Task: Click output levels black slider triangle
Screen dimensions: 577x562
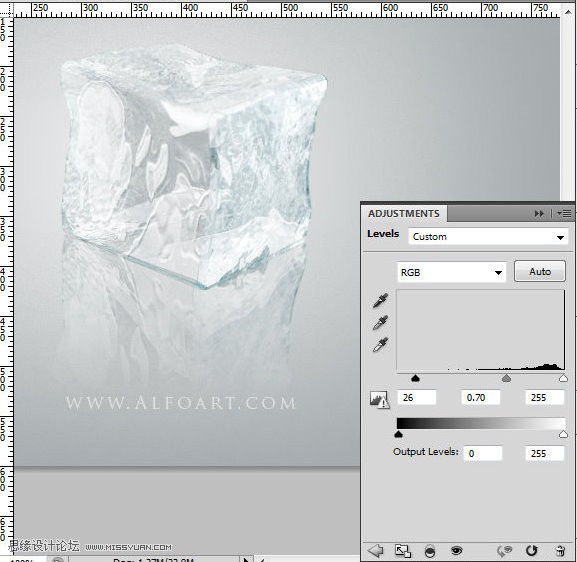Action: click(398, 434)
